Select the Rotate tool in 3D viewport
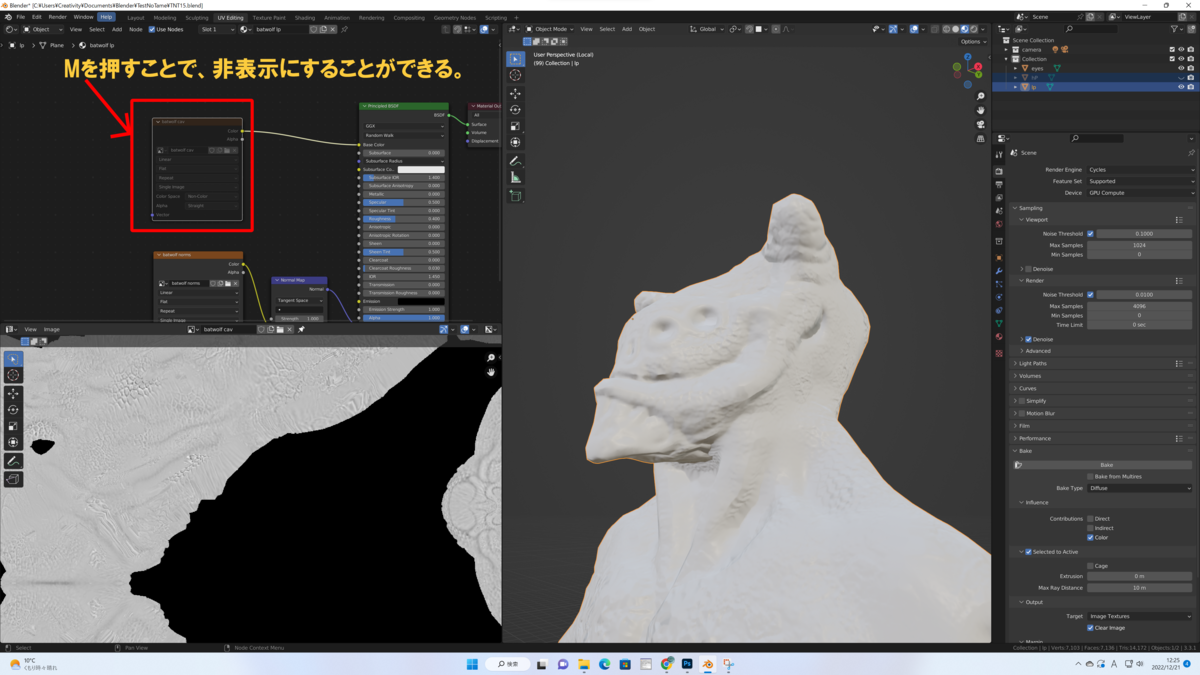 tap(515, 110)
